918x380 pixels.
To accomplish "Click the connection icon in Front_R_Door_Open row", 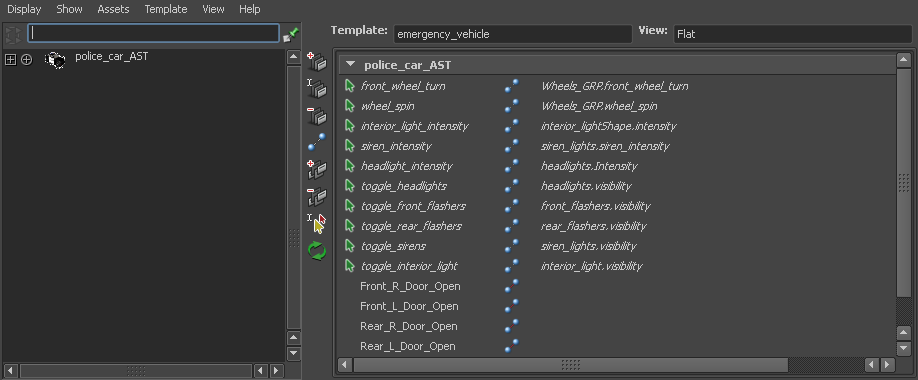I will click(511, 286).
